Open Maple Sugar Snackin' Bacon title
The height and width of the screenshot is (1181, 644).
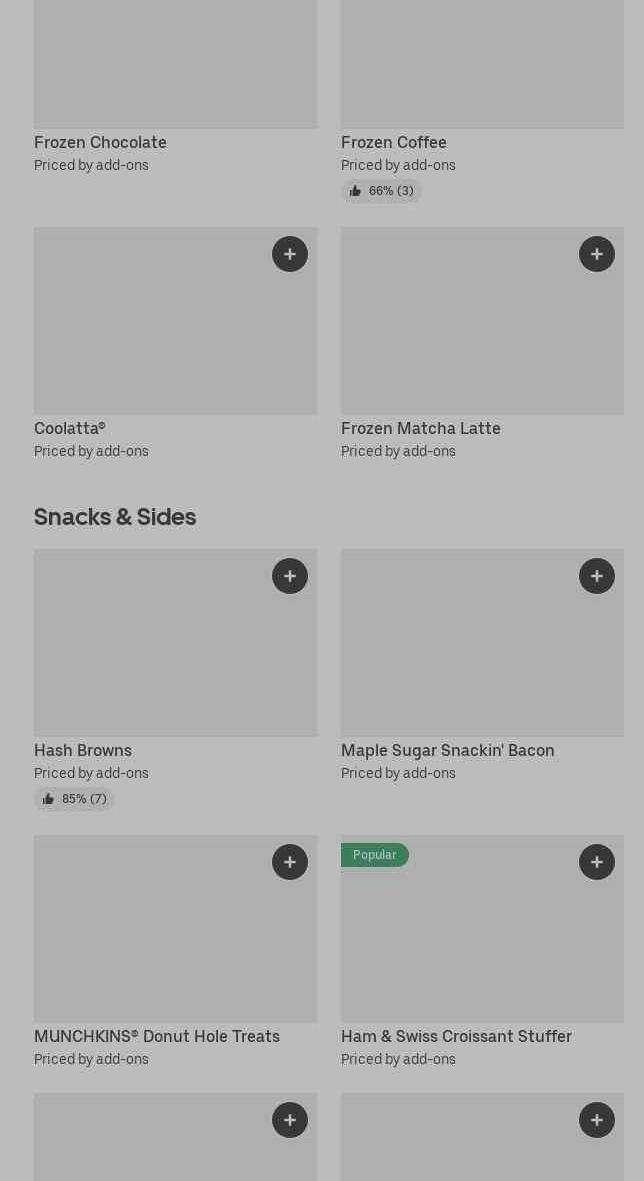(x=447, y=750)
